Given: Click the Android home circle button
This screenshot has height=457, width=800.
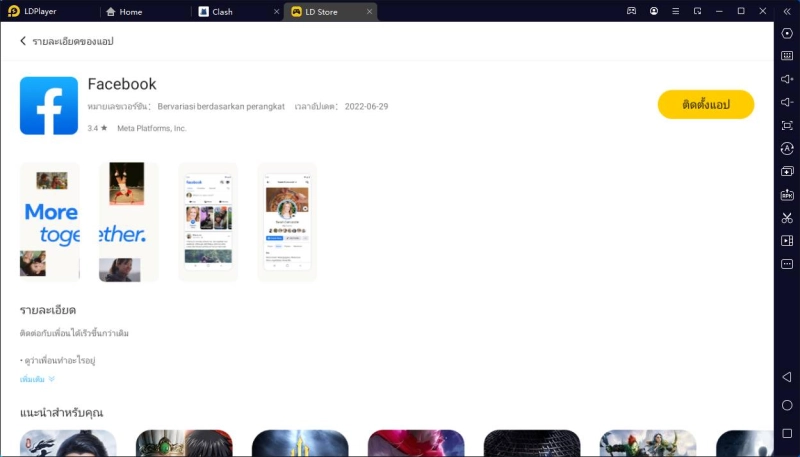Looking at the screenshot, I should click(787, 405).
